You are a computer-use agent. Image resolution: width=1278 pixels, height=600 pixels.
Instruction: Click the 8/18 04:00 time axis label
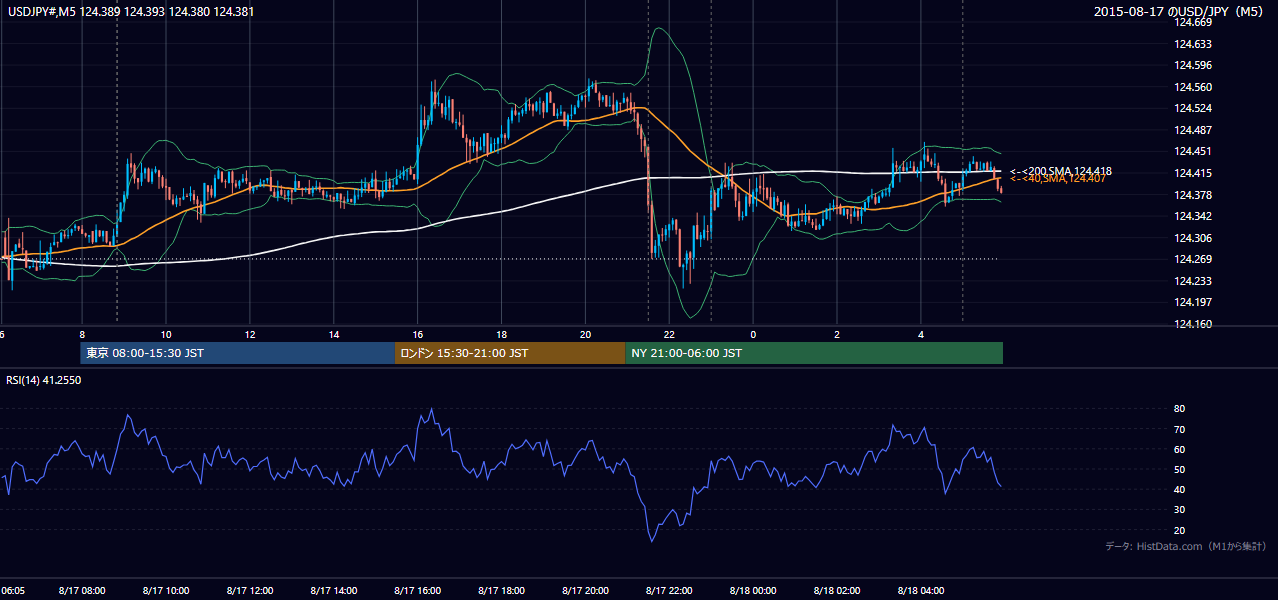tap(922, 590)
